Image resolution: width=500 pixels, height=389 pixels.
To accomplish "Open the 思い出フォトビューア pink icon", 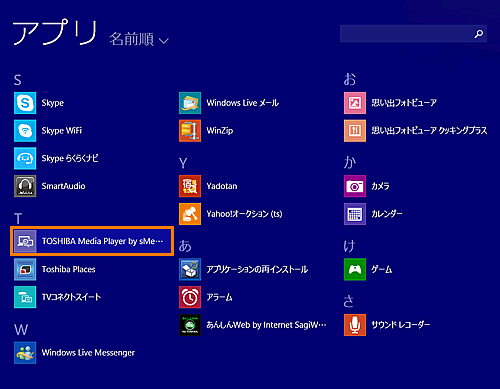I will 355,103.
